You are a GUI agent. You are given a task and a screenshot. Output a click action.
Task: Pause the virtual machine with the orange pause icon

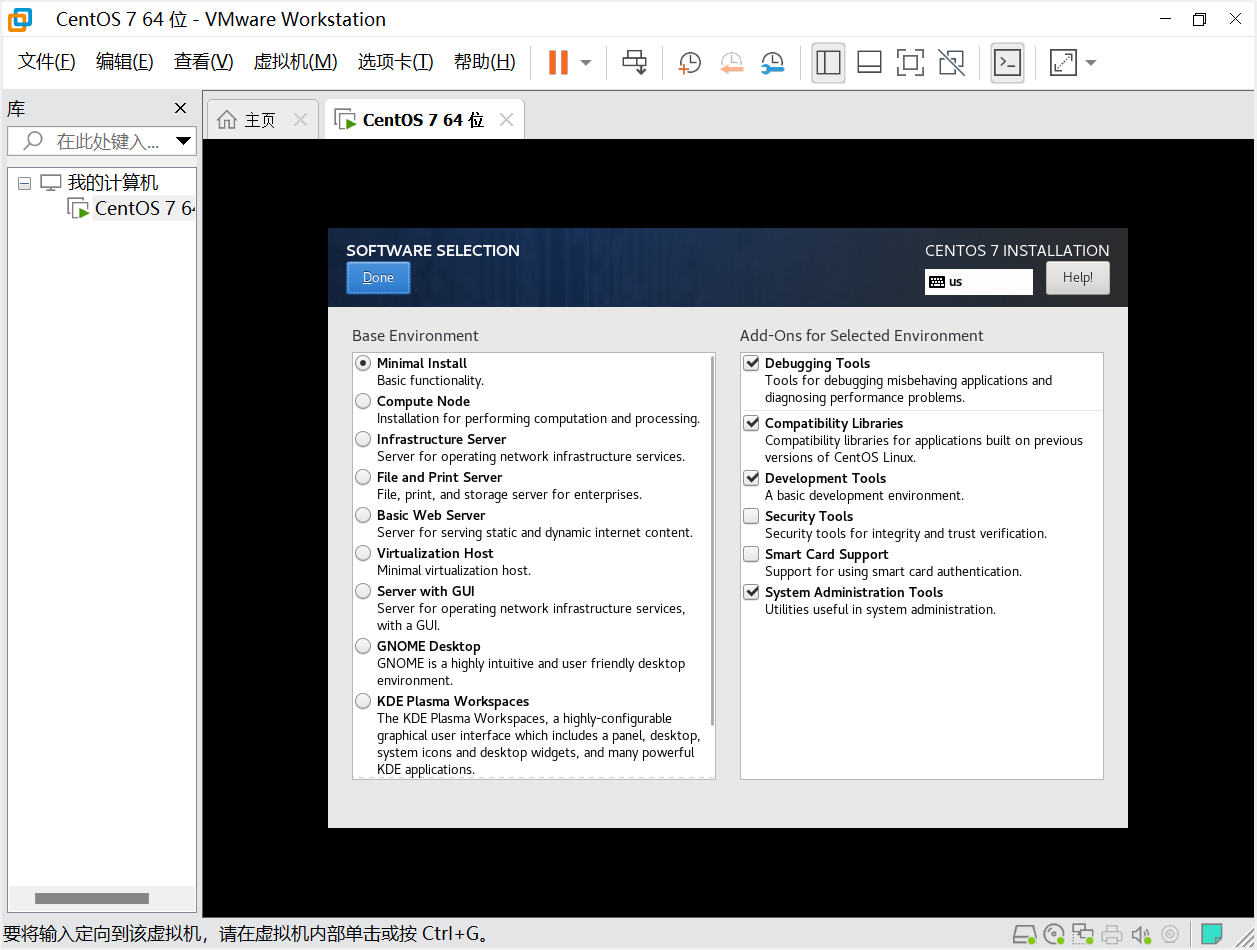[x=558, y=62]
